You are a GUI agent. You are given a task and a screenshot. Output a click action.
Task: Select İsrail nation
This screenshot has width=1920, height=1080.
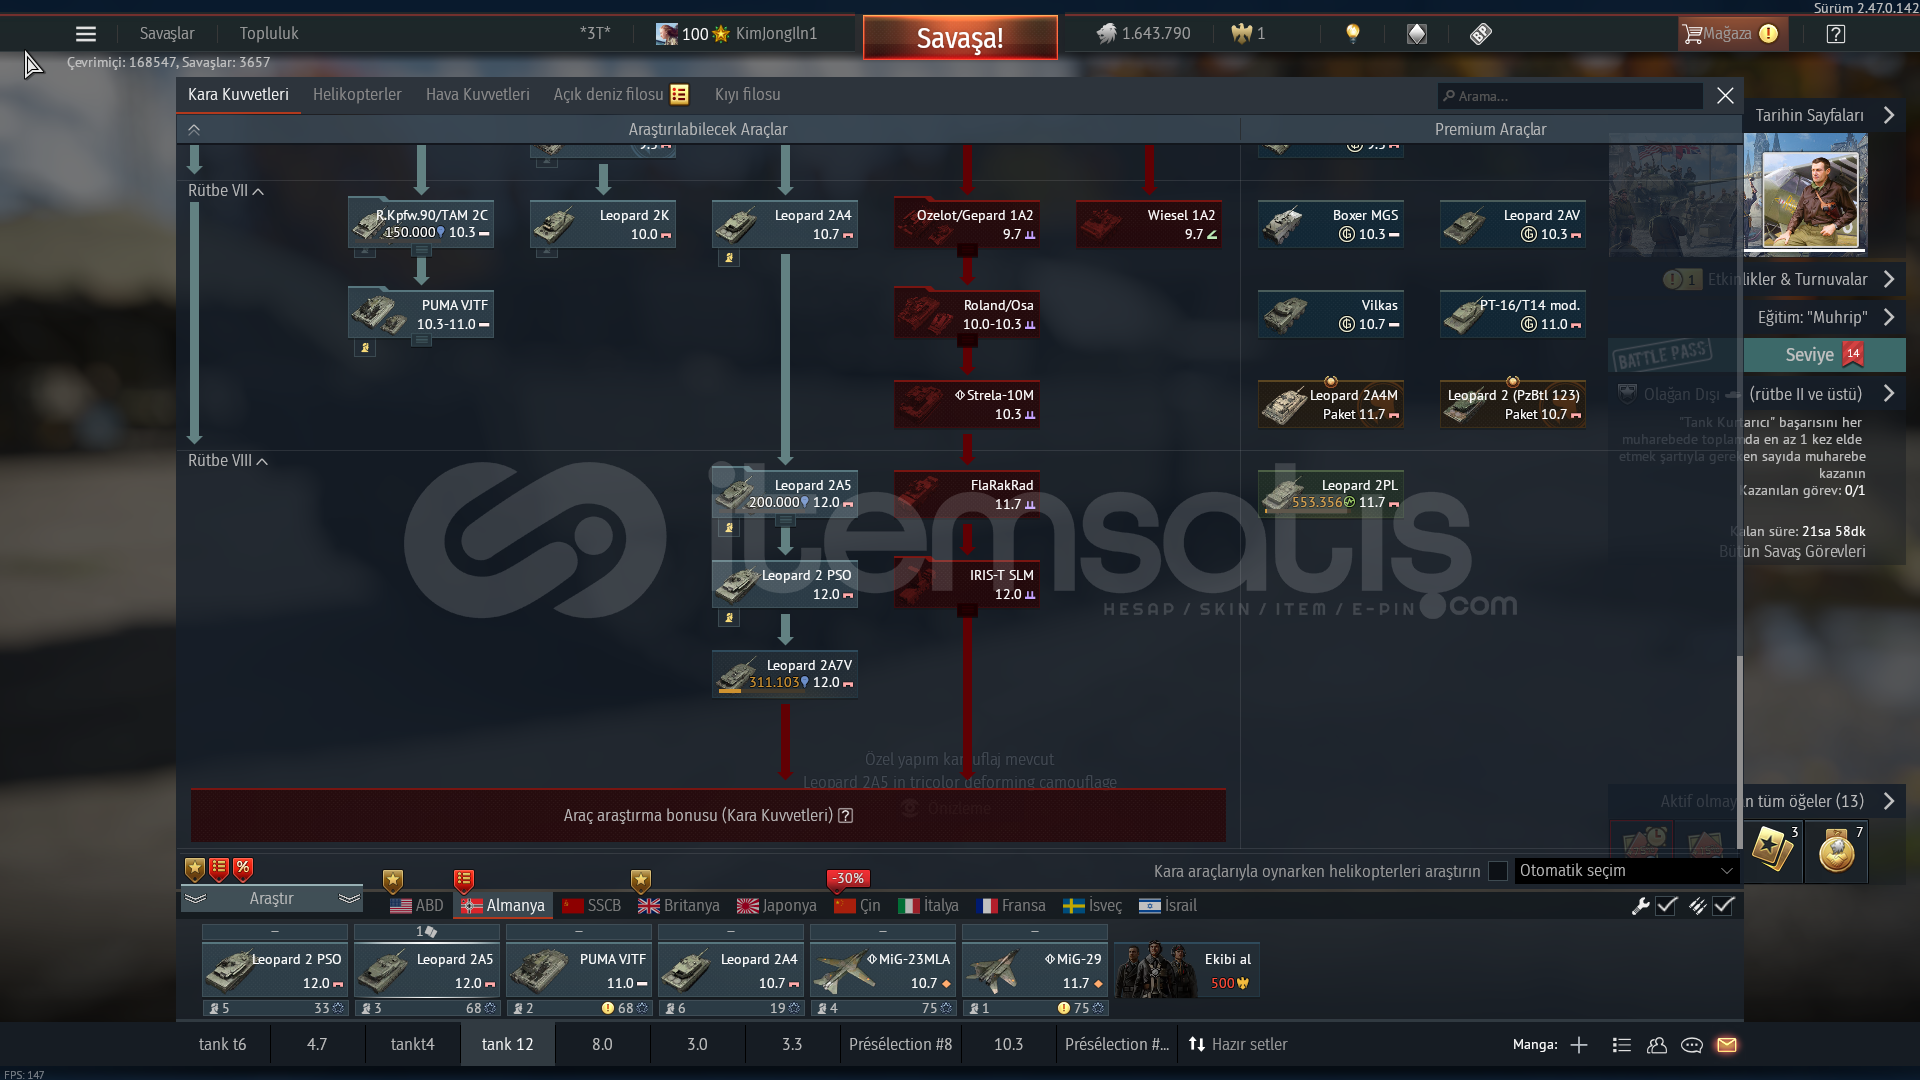(1168, 905)
